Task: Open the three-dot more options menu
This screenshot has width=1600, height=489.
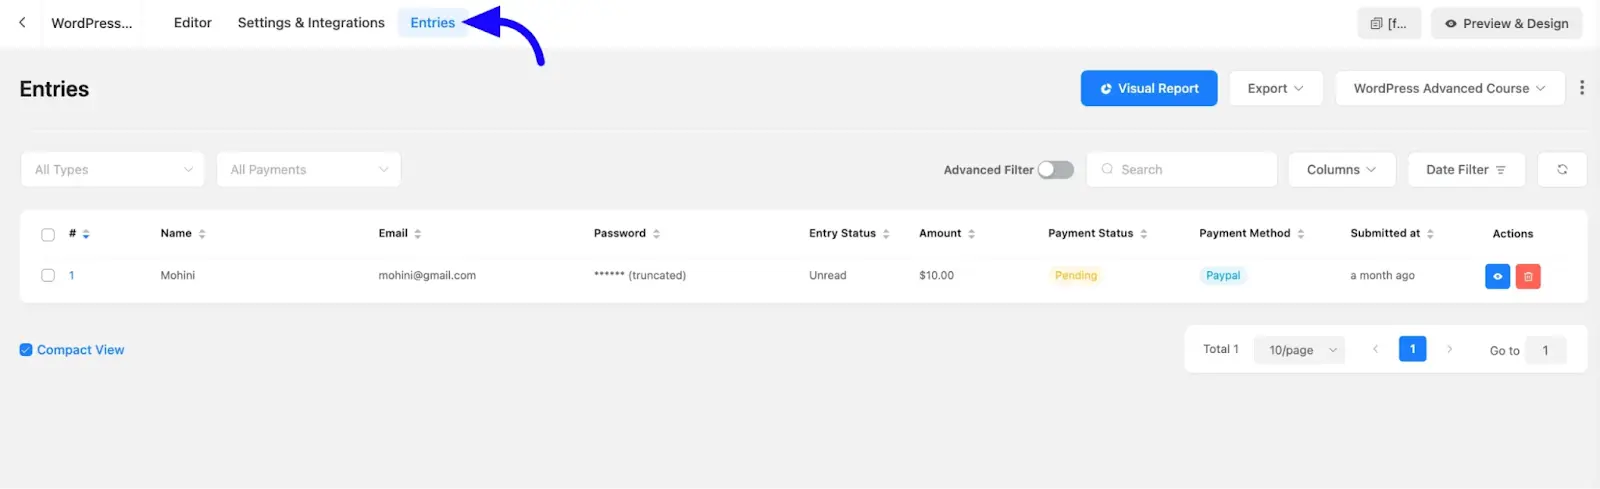Action: [x=1581, y=88]
